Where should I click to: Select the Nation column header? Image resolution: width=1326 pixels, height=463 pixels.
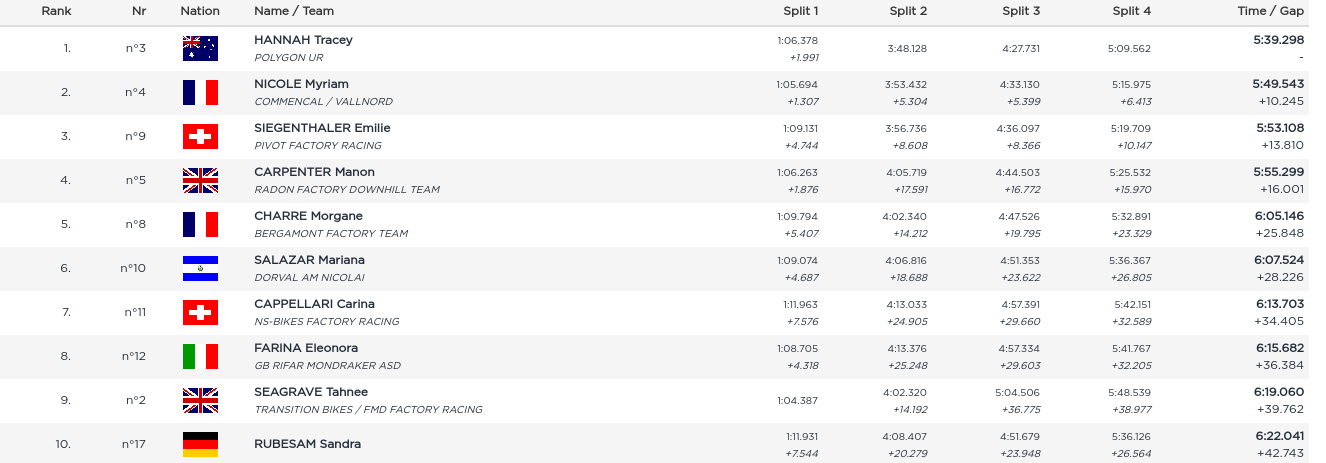(x=200, y=11)
